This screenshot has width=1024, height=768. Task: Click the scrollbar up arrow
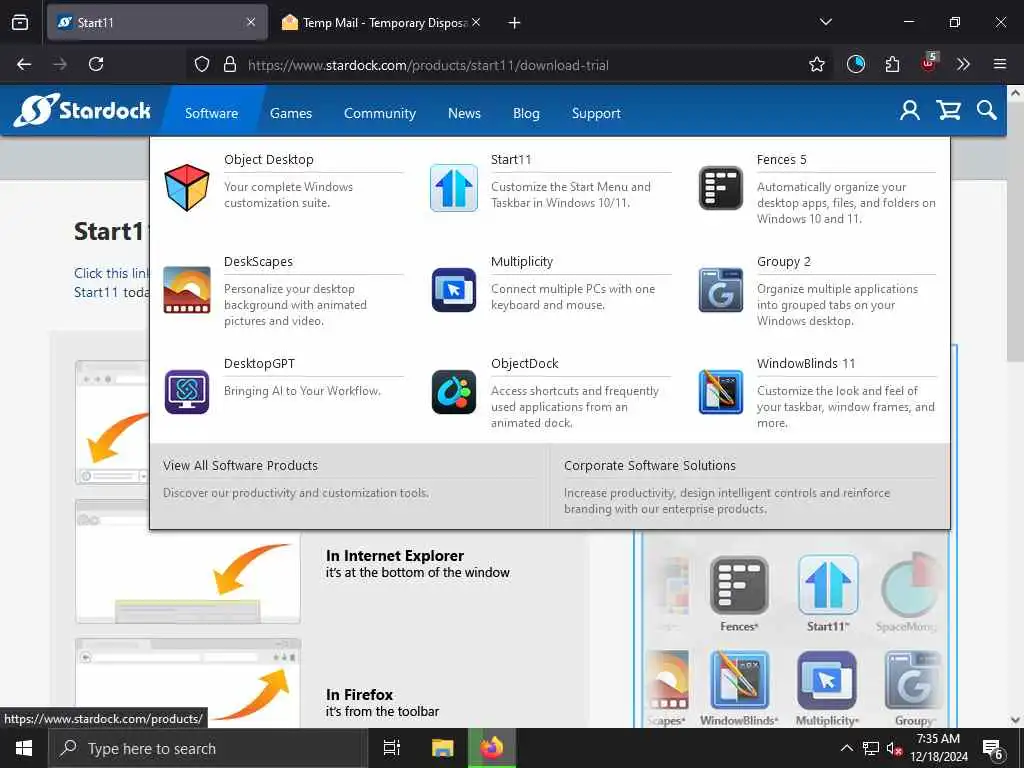pyautogui.click(x=1016, y=93)
